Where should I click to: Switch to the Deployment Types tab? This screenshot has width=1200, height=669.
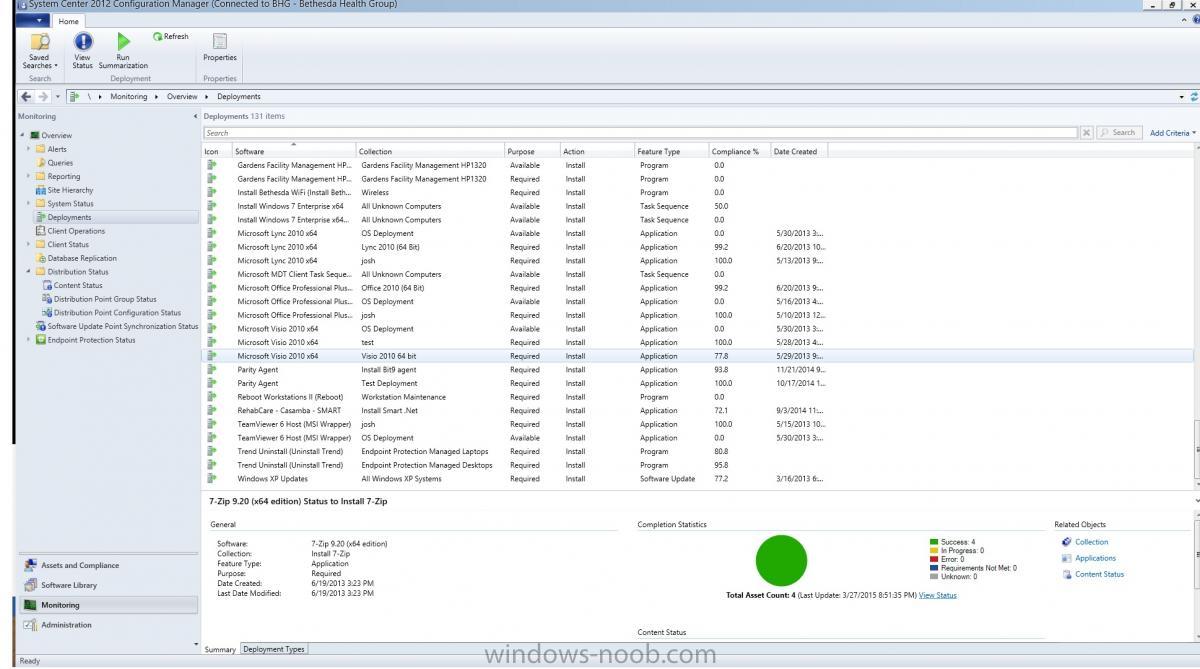tap(274, 649)
